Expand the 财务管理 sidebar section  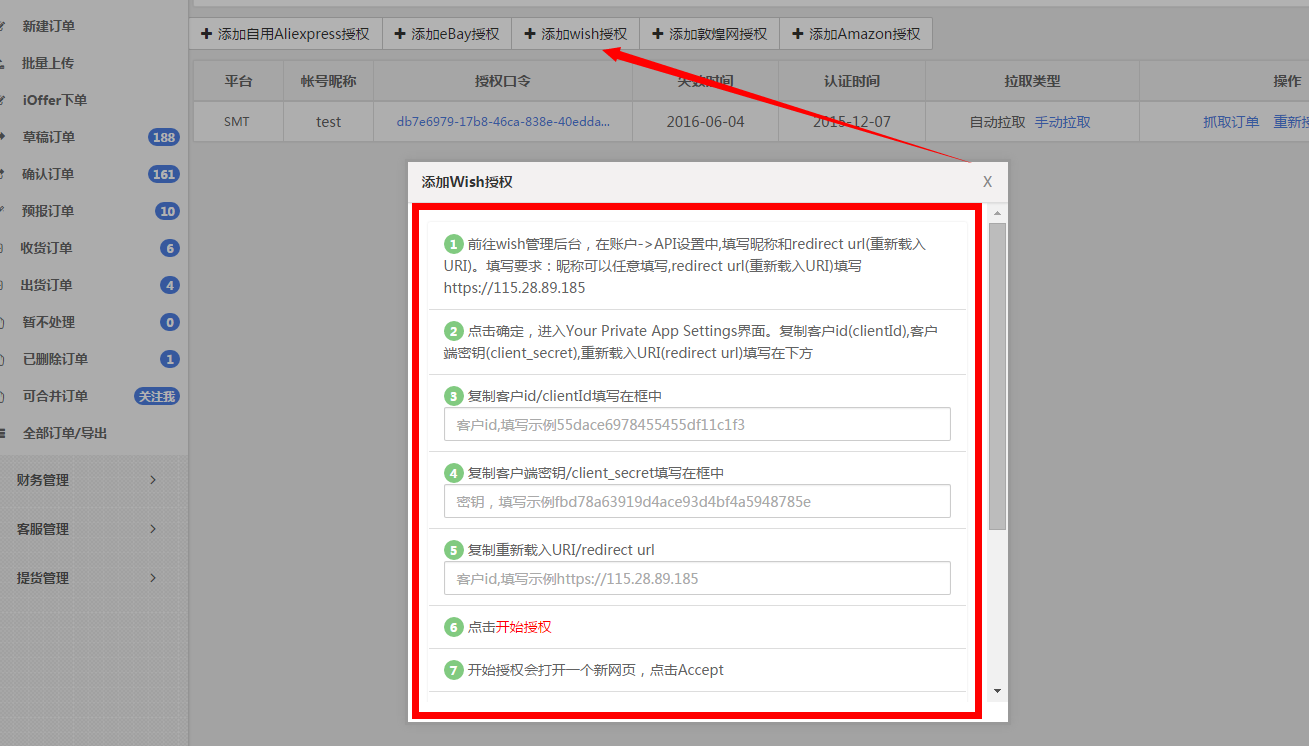(x=87, y=480)
